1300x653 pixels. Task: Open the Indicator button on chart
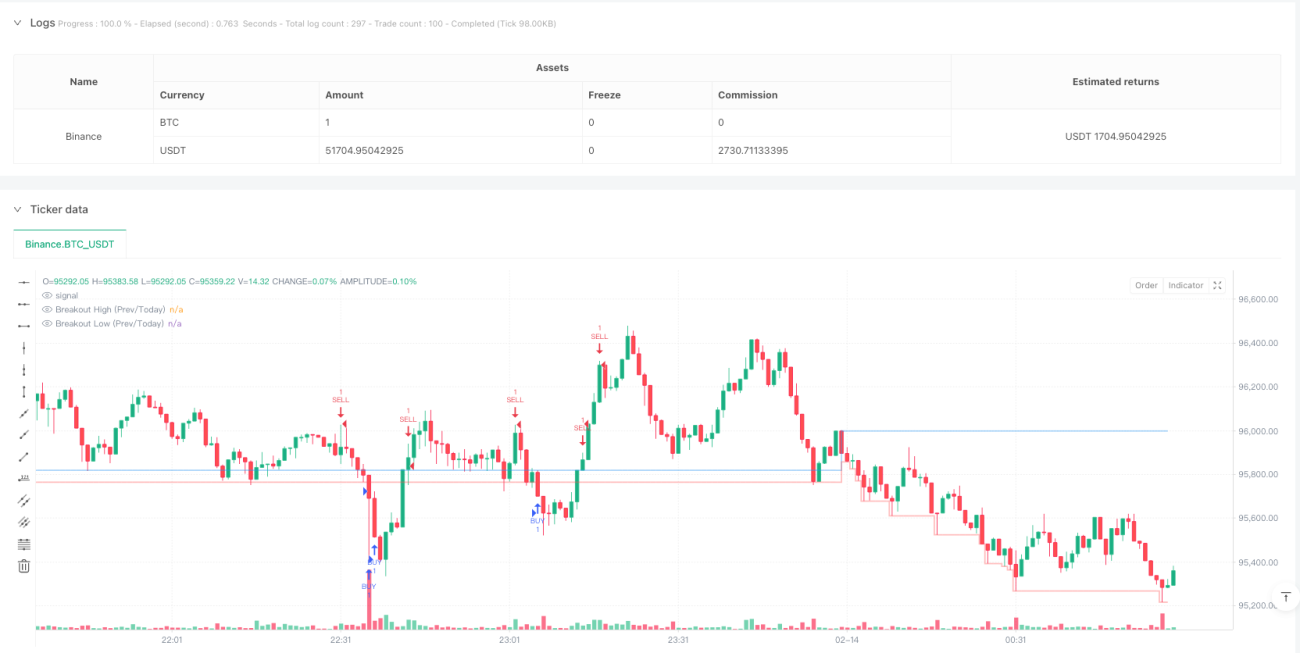click(x=1185, y=285)
